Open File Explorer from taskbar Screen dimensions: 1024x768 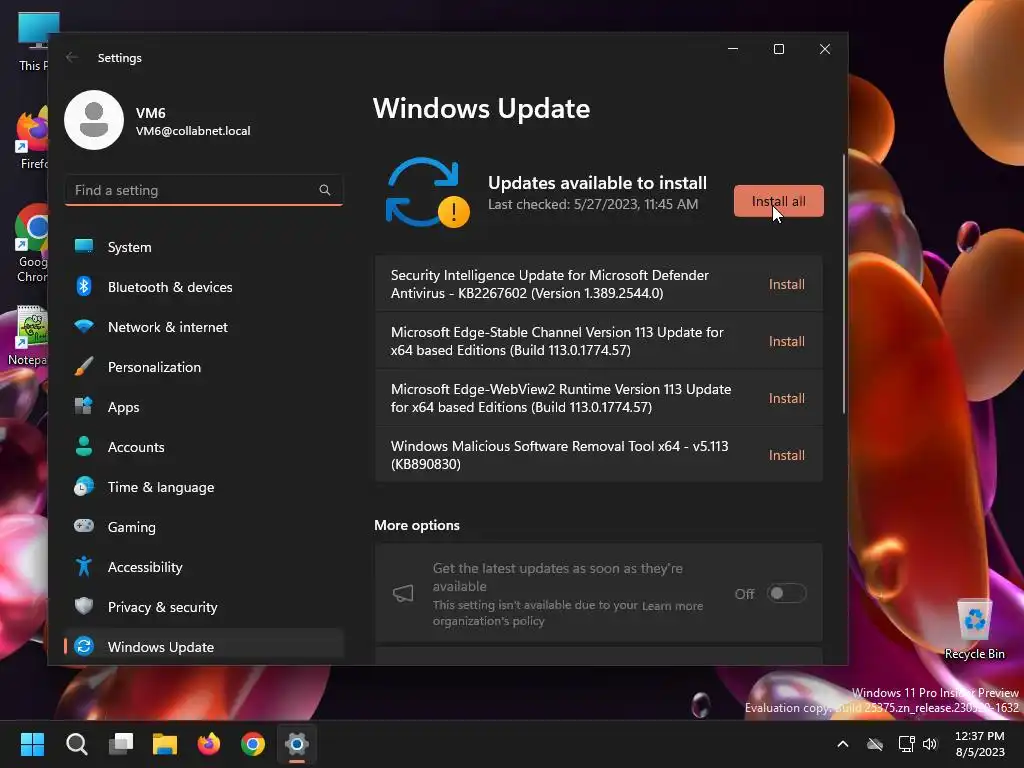pyautogui.click(x=165, y=744)
